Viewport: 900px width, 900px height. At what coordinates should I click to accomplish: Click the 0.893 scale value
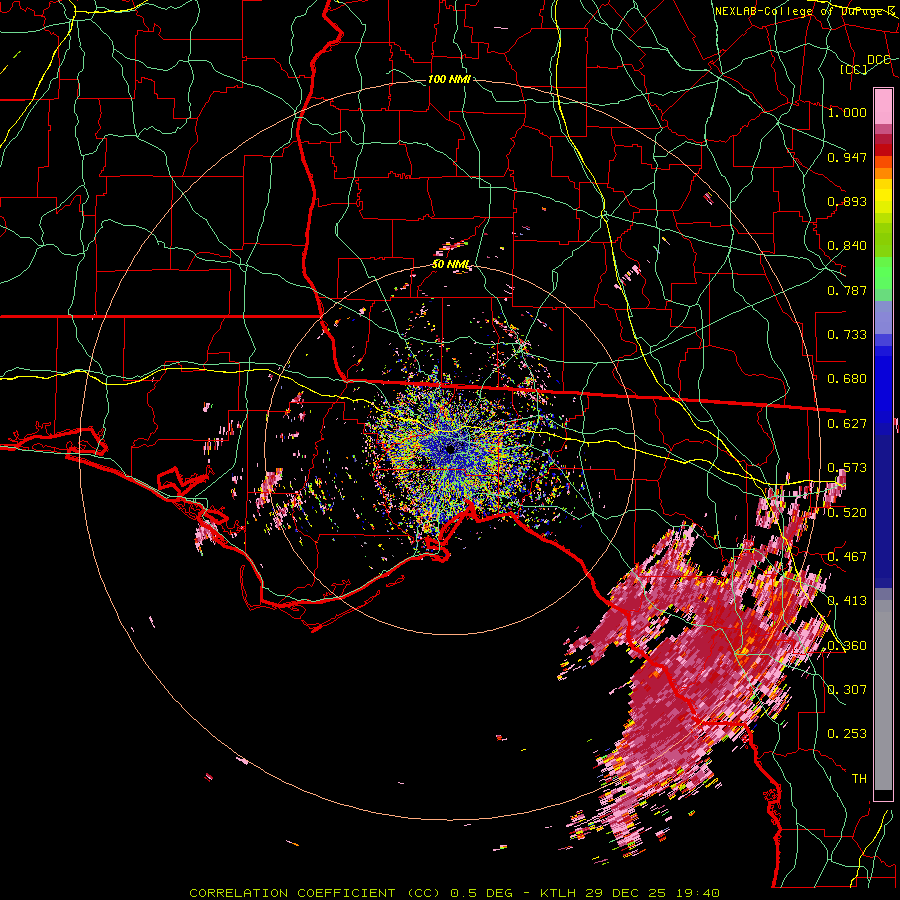point(847,201)
